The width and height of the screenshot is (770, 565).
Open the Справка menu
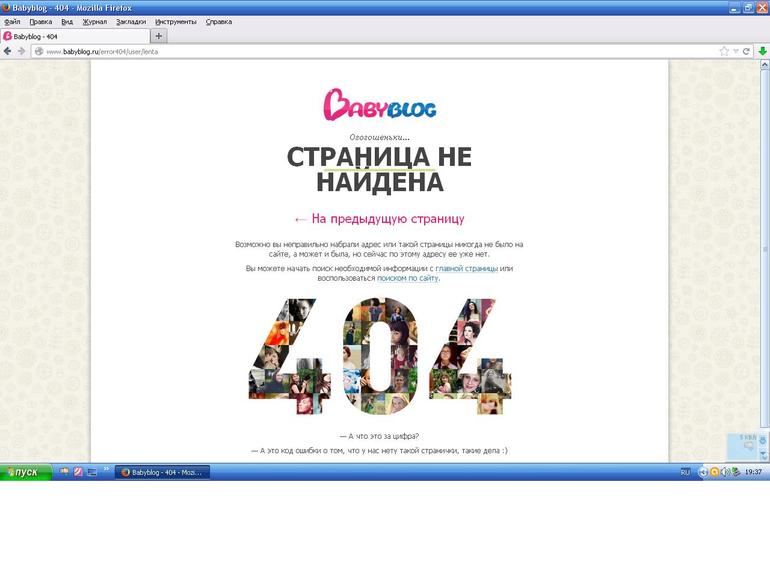point(219,22)
